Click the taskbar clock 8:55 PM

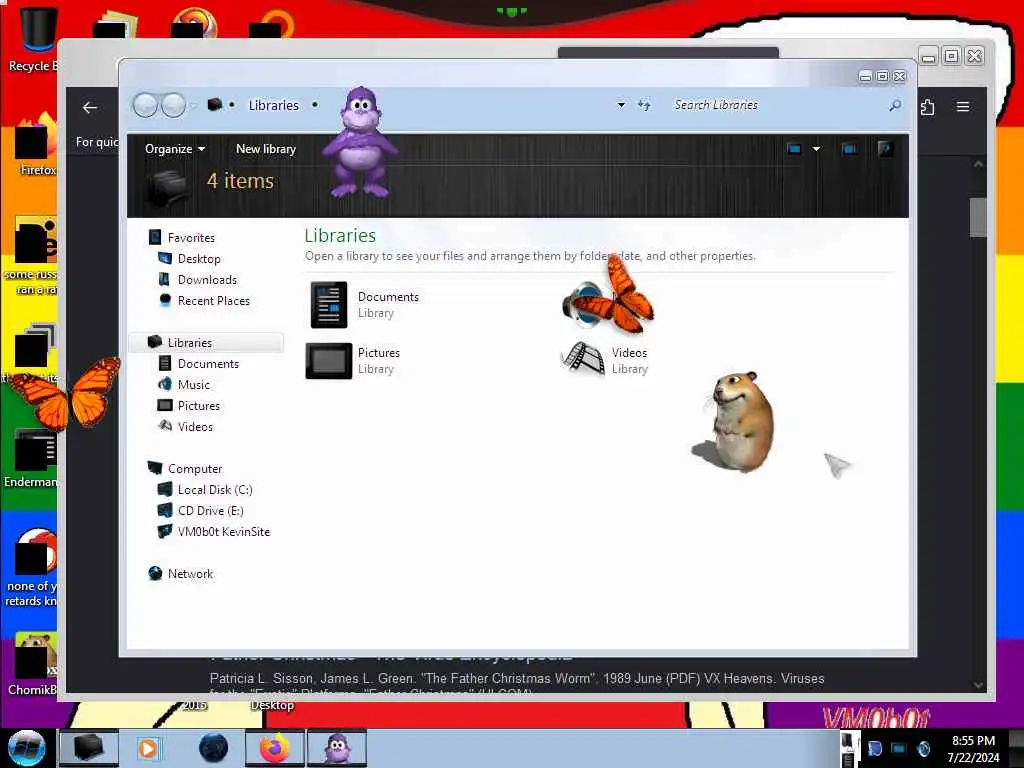tap(973, 741)
